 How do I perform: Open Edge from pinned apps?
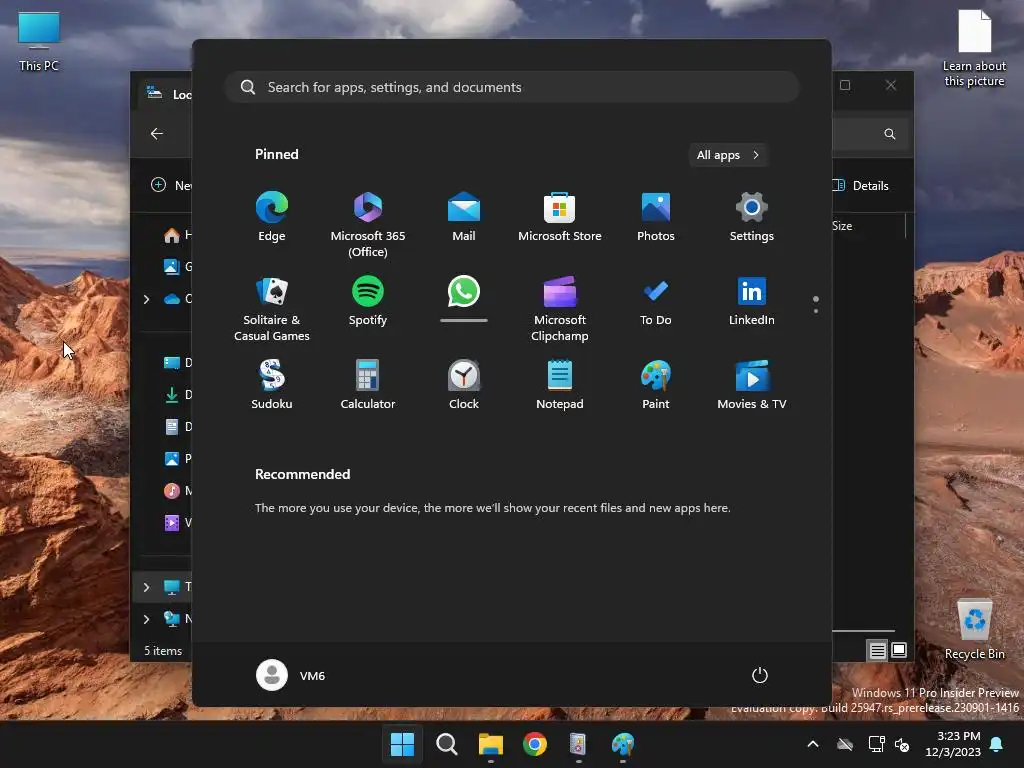tap(272, 217)
